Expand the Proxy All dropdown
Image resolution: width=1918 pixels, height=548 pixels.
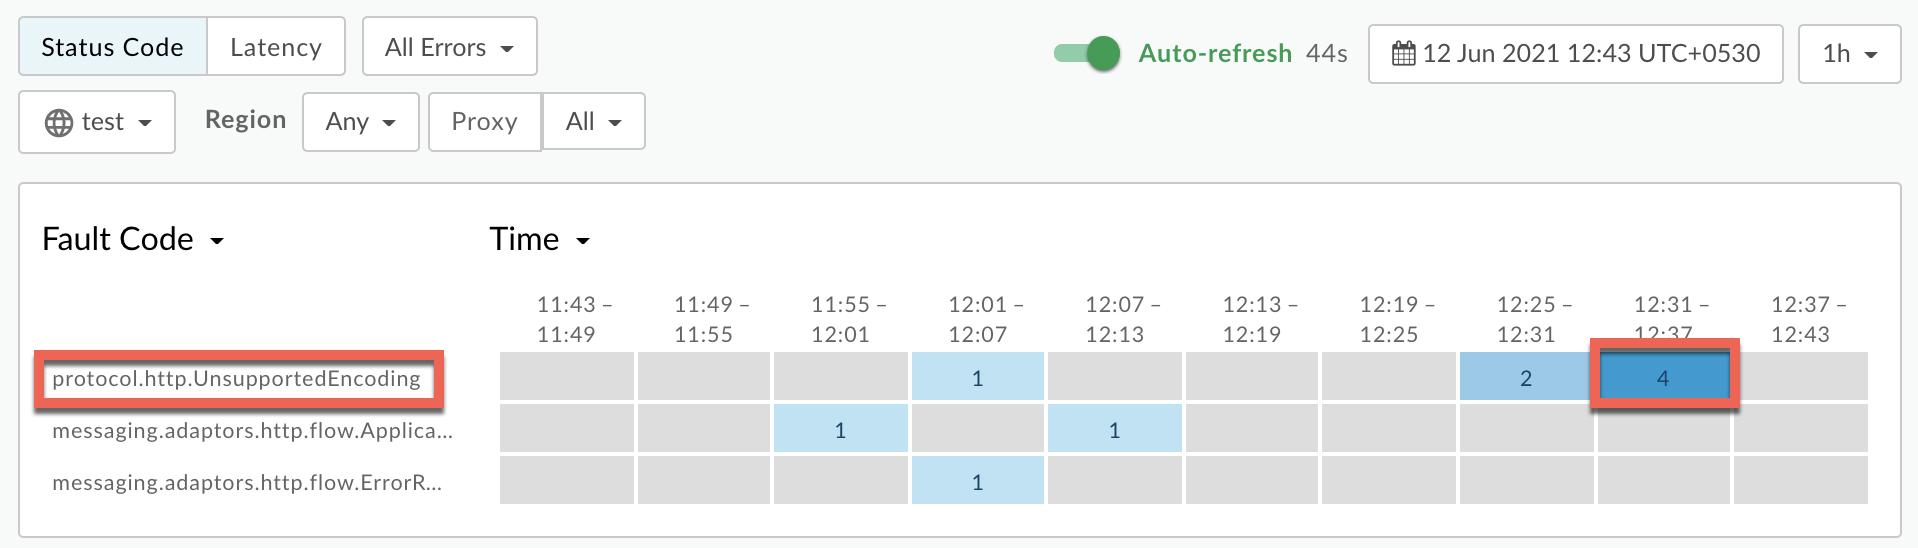[x=593, y=122]
